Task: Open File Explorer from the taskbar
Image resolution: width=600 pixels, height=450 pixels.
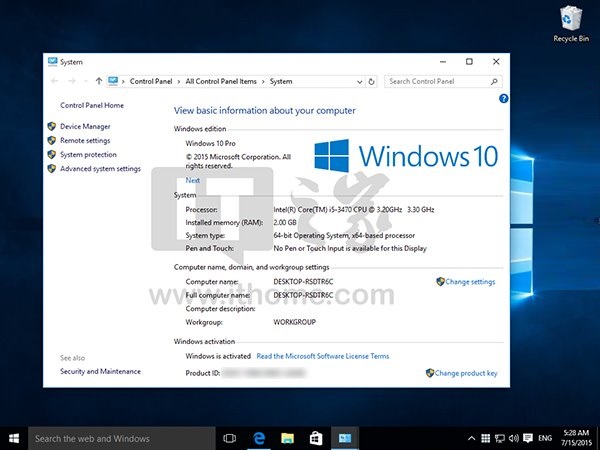Action: (287, 438)
